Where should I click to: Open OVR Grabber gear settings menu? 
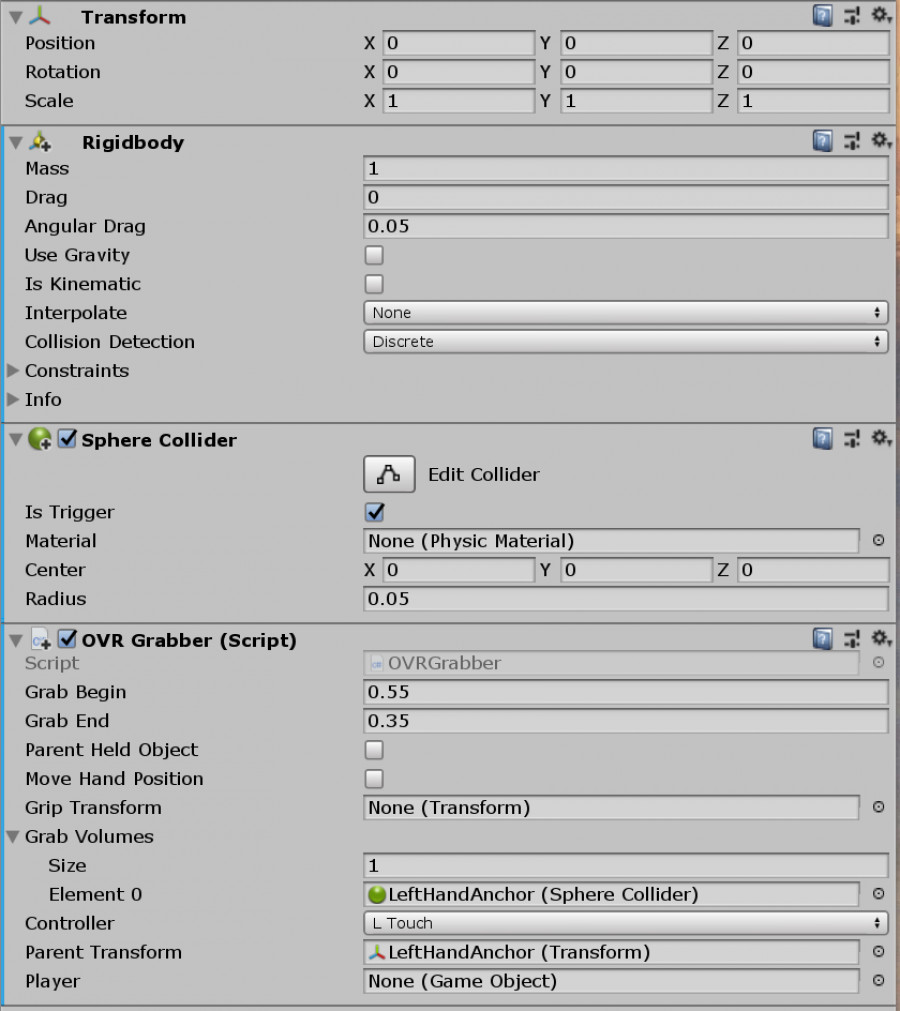click(881, 639)
